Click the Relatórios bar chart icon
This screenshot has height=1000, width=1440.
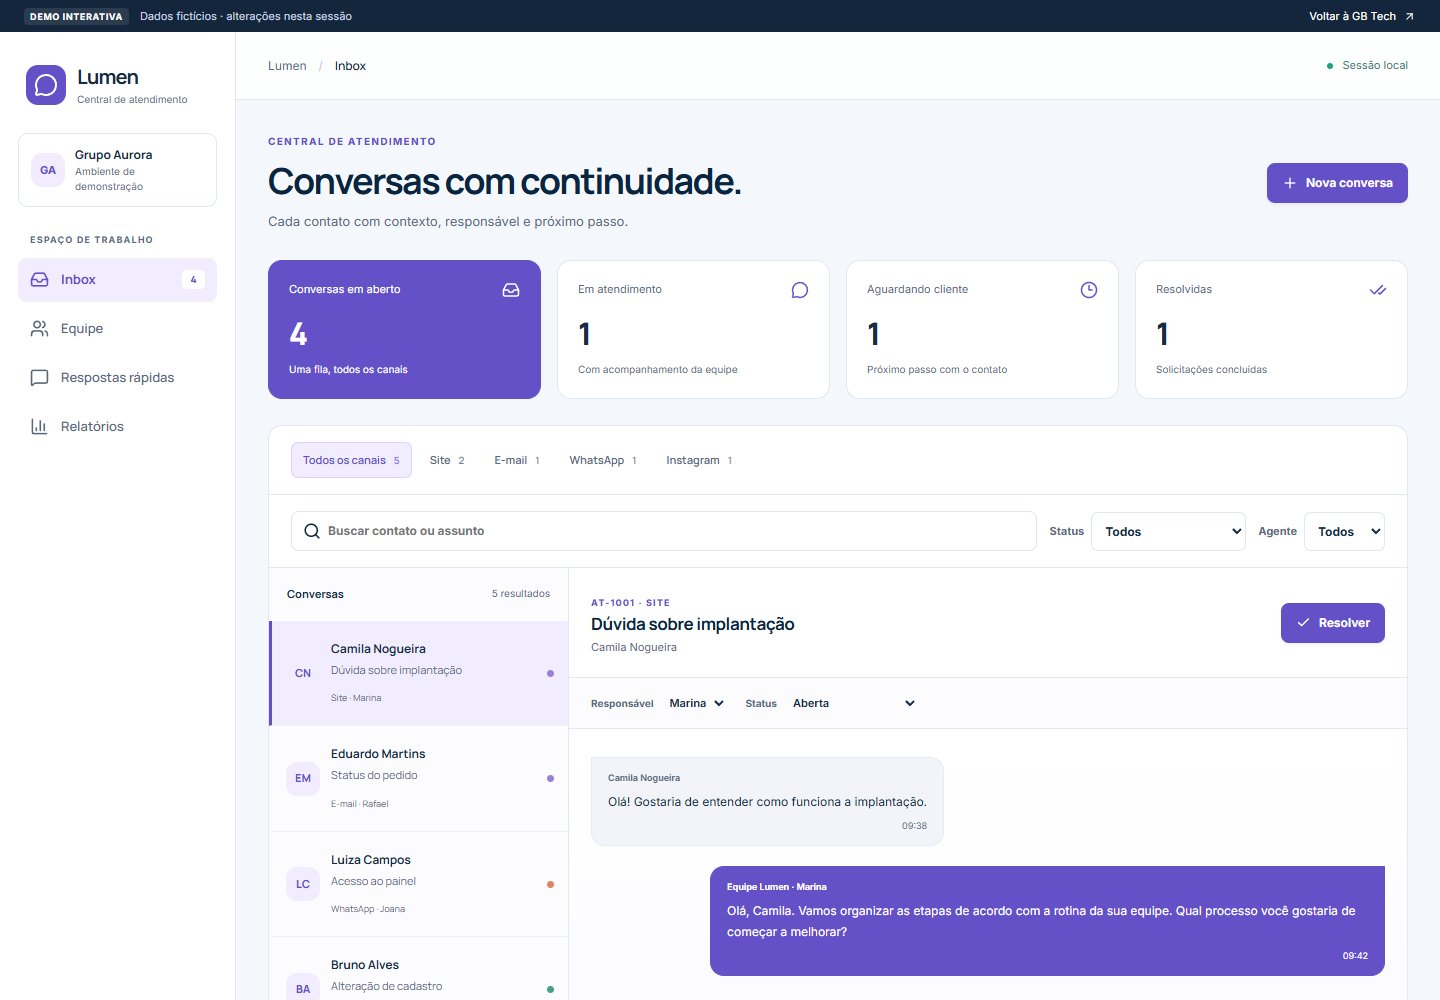click(39, 426)
